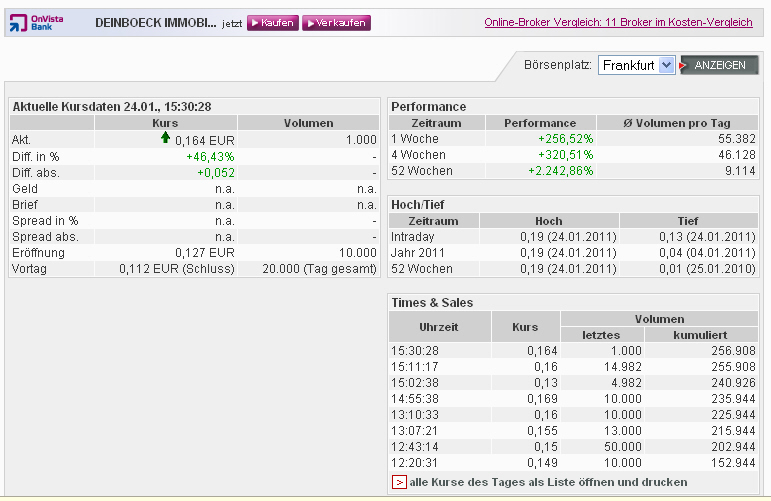Click the ANZEIGEN button
This screenshot has width=771, height=501.
tap(719, 65)
